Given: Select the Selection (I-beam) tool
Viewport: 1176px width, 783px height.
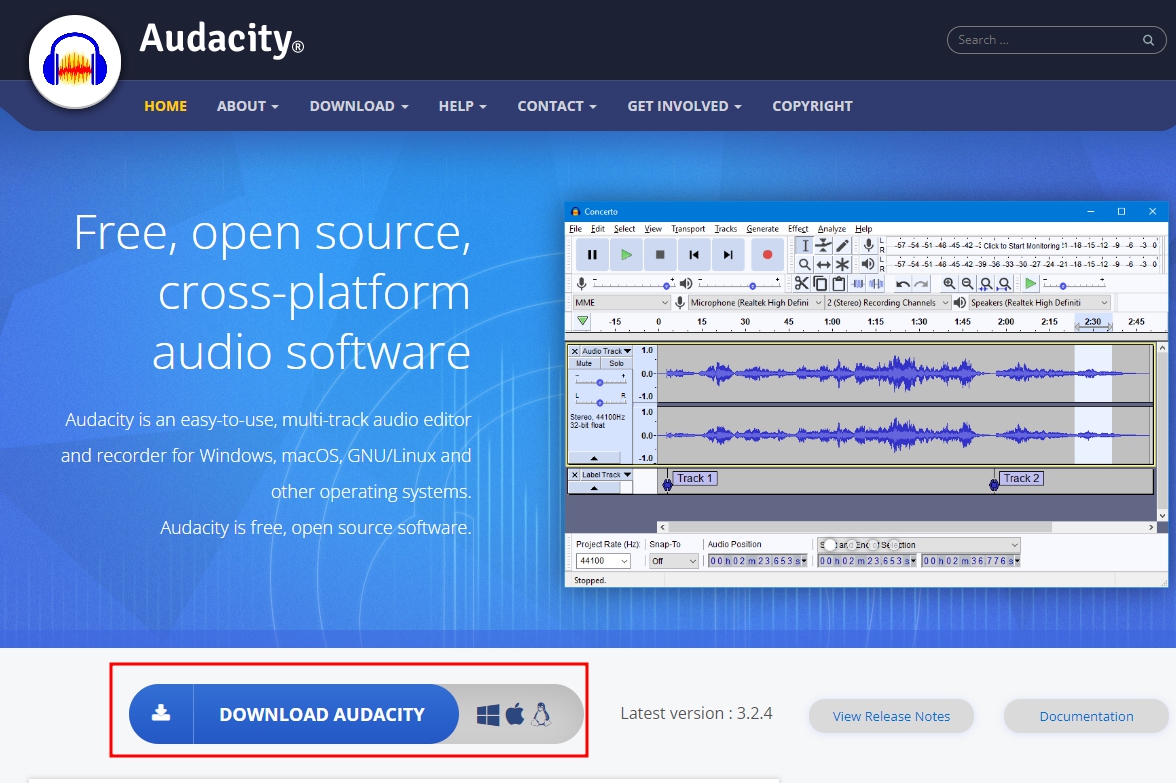Looking at the screenshot, I should (x=805, y=245).
